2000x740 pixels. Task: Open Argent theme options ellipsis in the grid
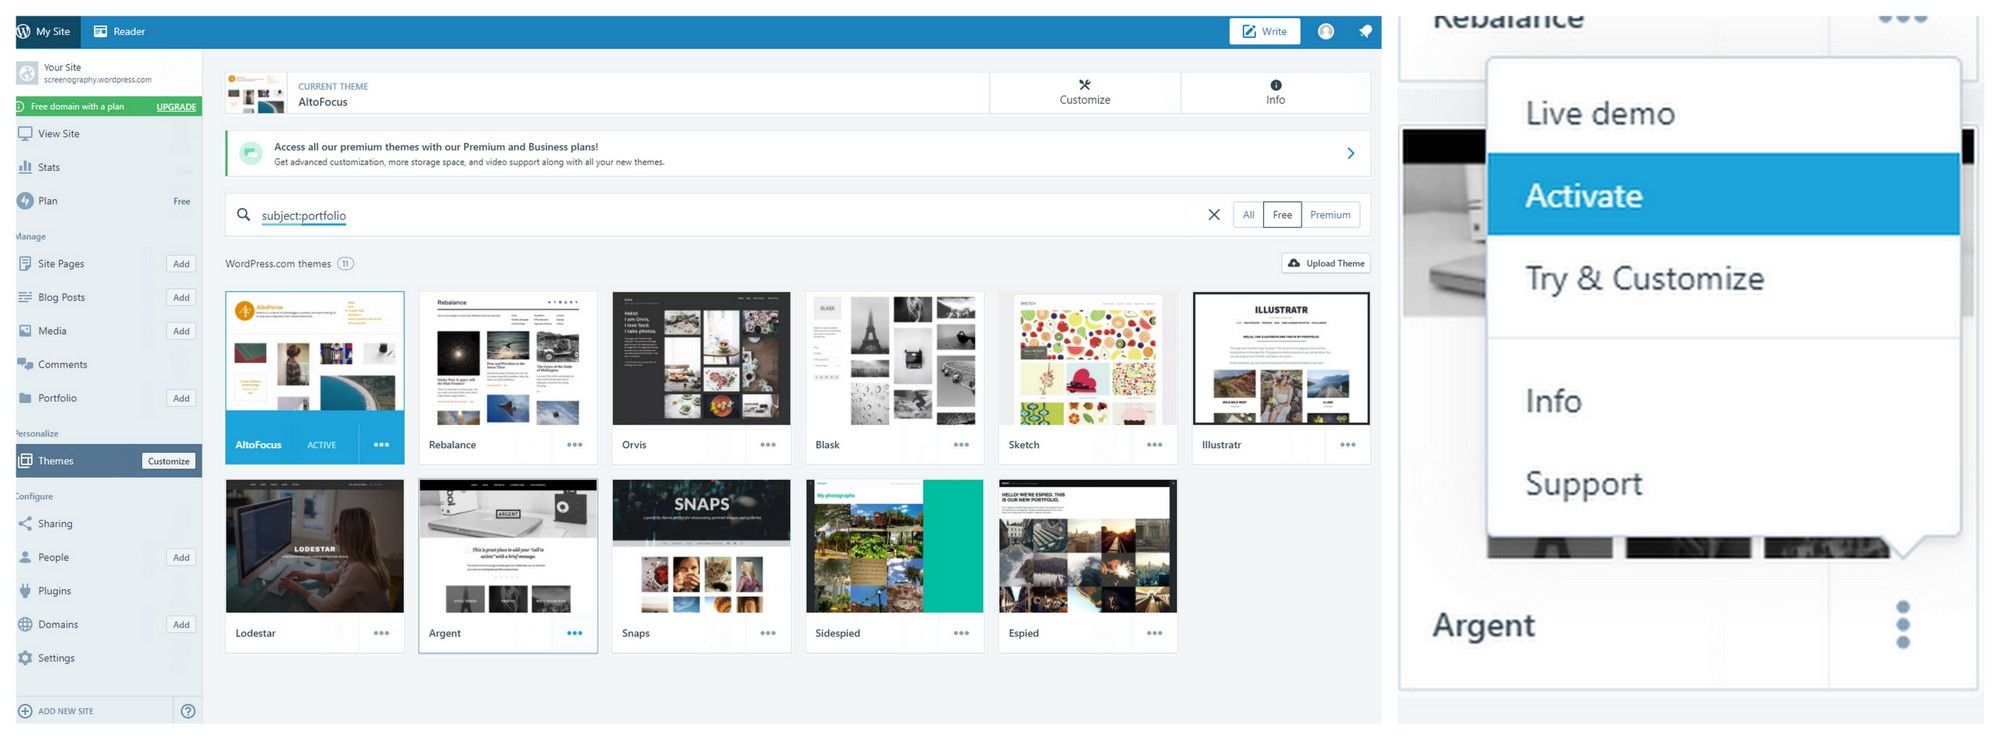tap(575, 633)
